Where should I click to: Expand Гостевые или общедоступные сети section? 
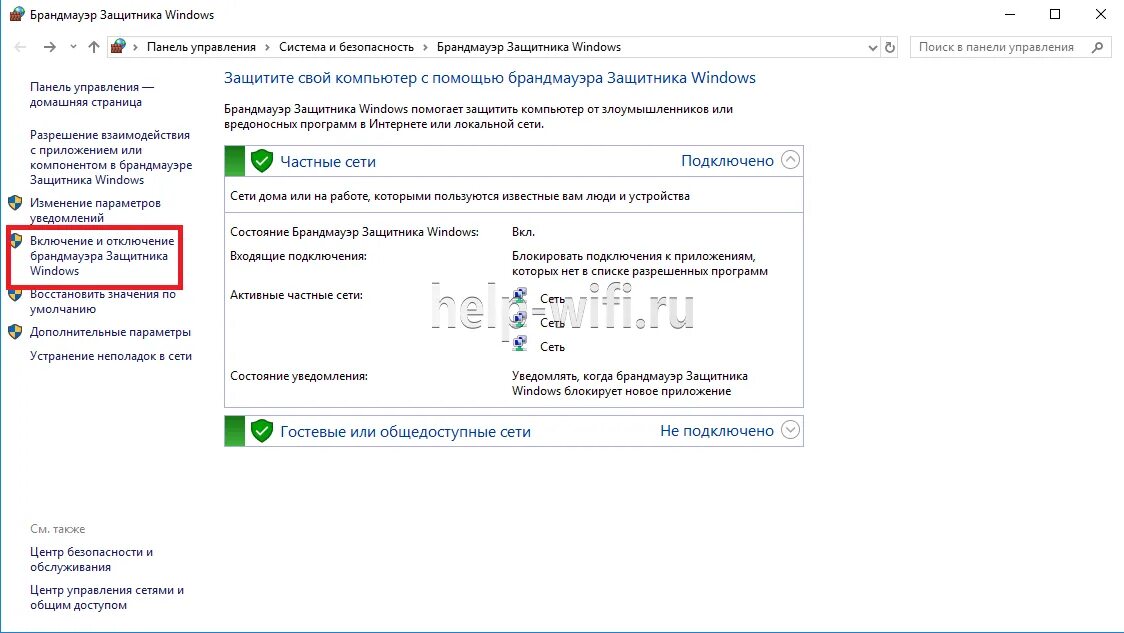[x=790, y=430]
